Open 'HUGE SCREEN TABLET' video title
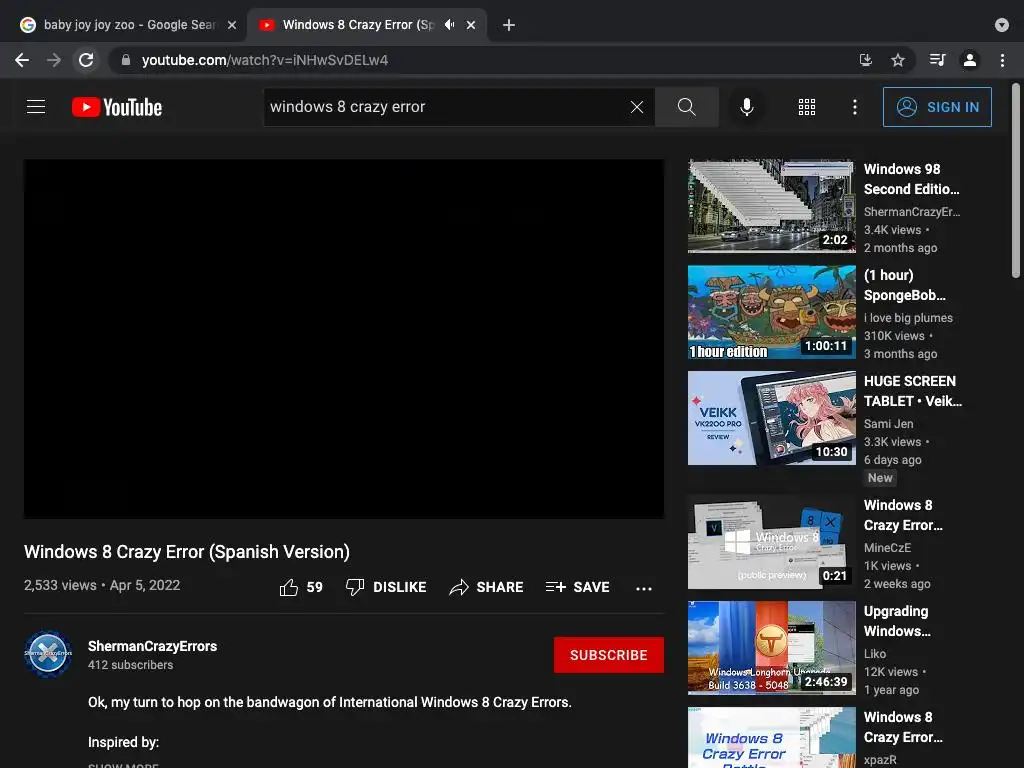1024x768 pixels. pyautogui.click(x=912, y=391)
